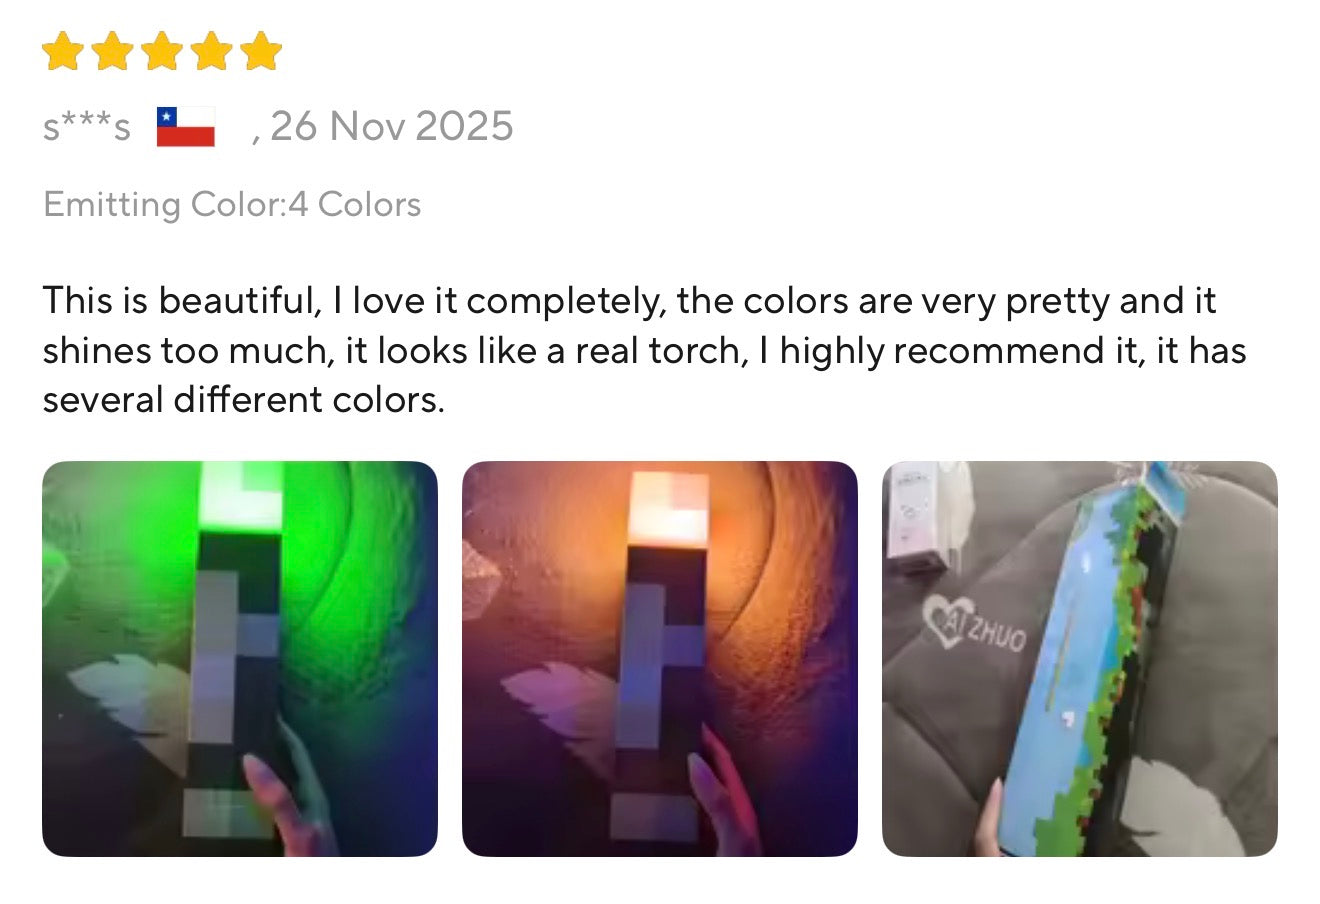Click the first yellow rating star
This screenshot has height=904, width=1320.
point(62,51)
